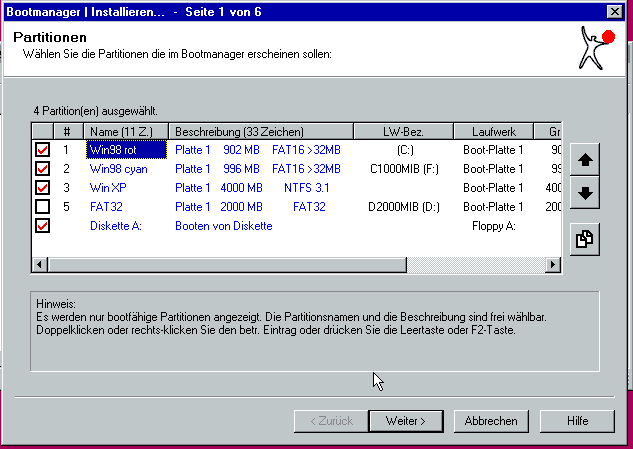Click the Laufwerk column header

tap(493, 131)
